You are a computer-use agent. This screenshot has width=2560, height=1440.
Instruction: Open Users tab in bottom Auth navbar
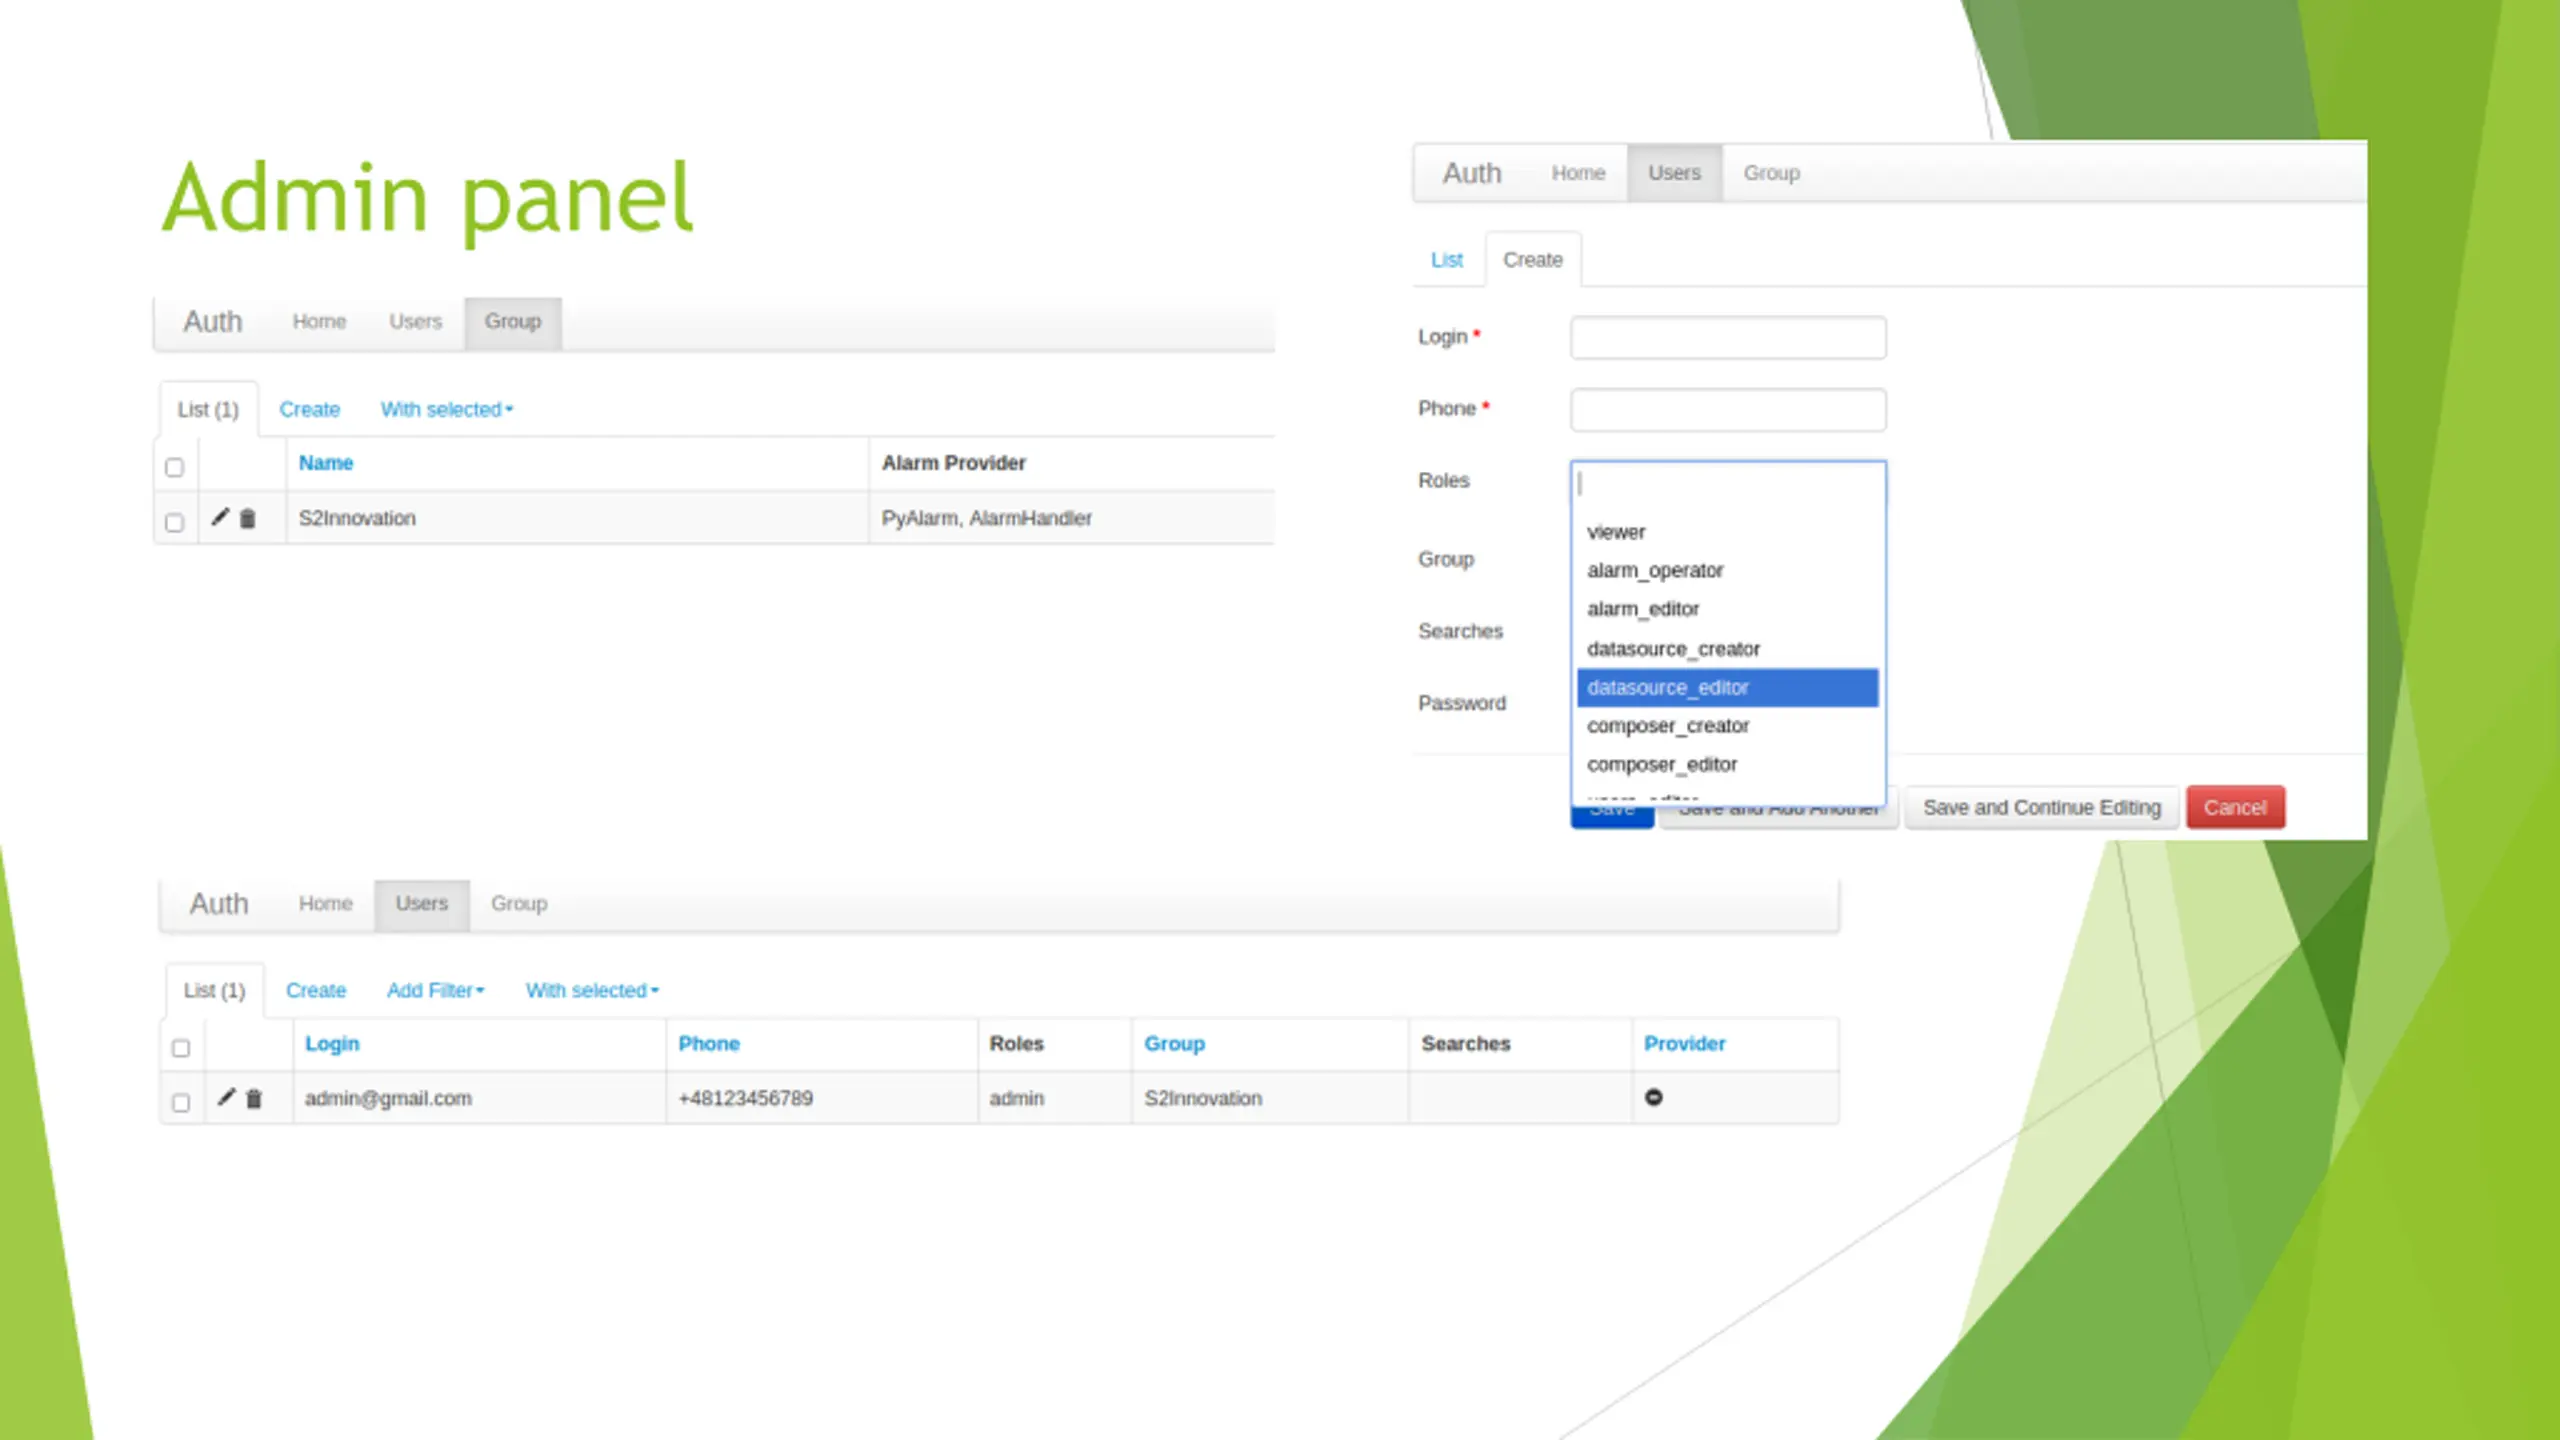pos(422,904)
